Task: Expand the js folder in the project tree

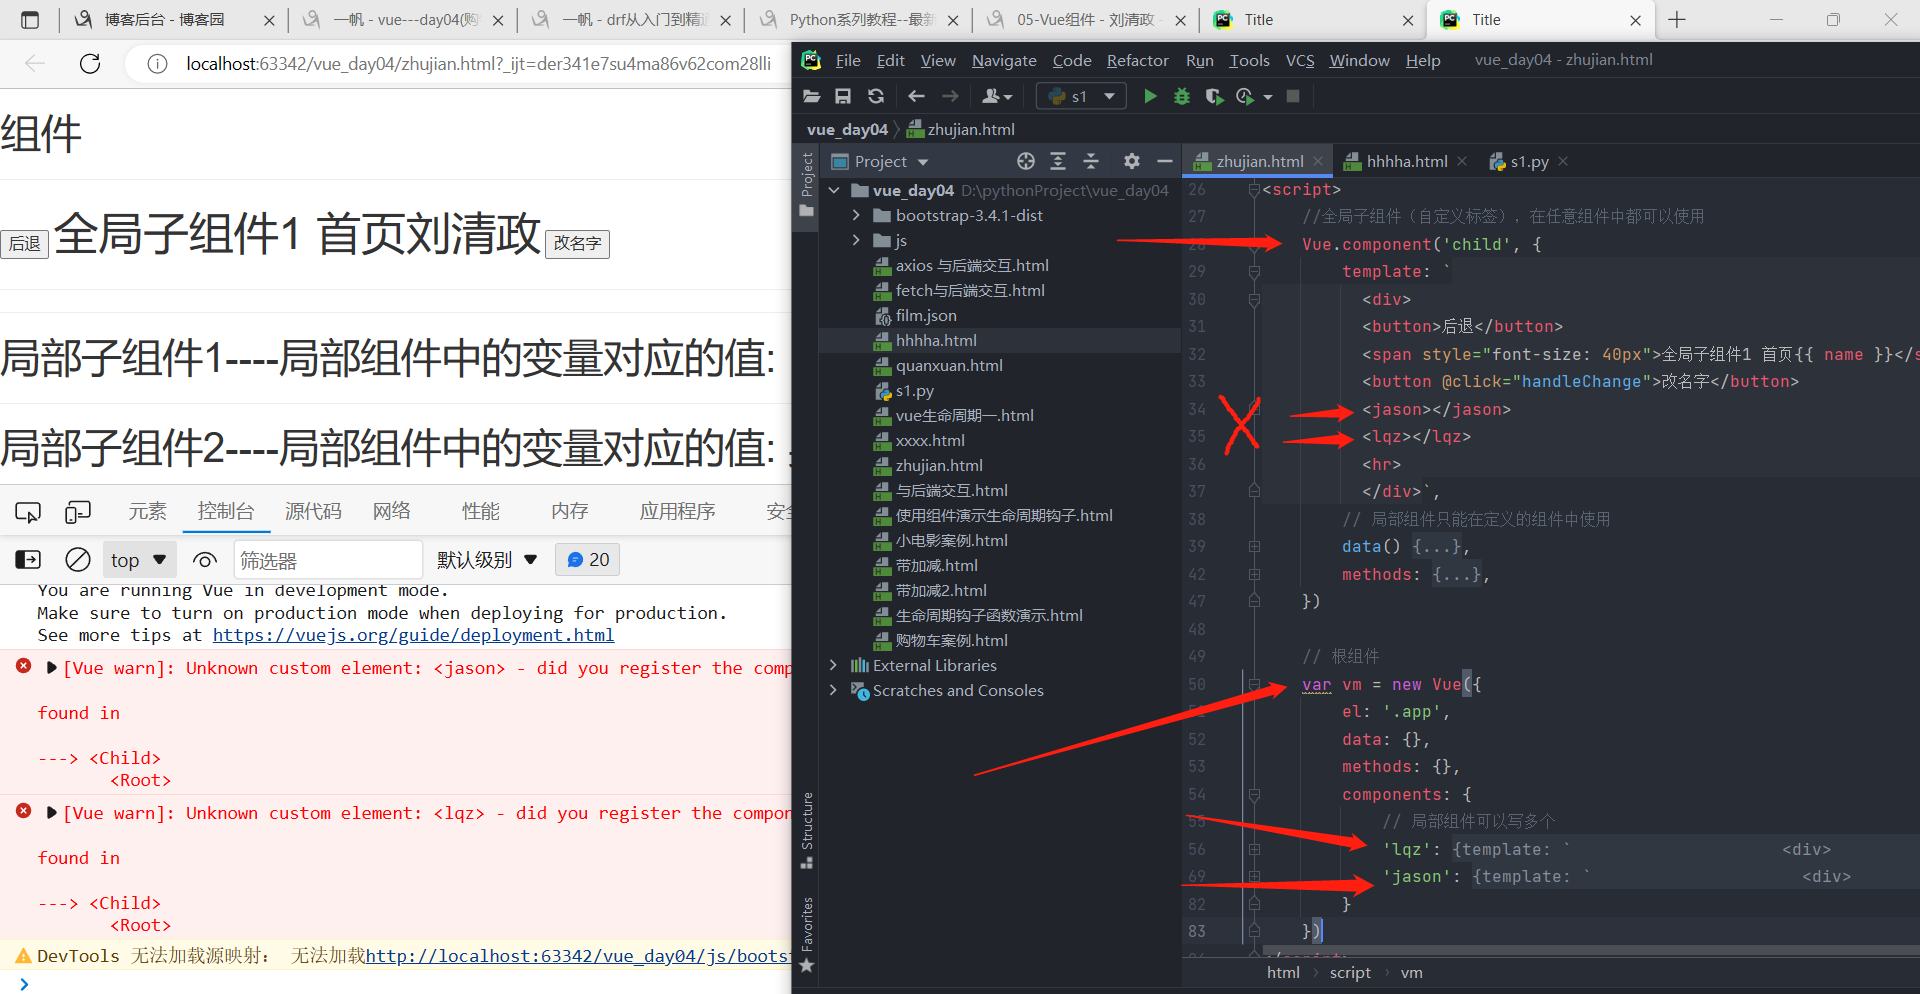Action: coord(856,240)
